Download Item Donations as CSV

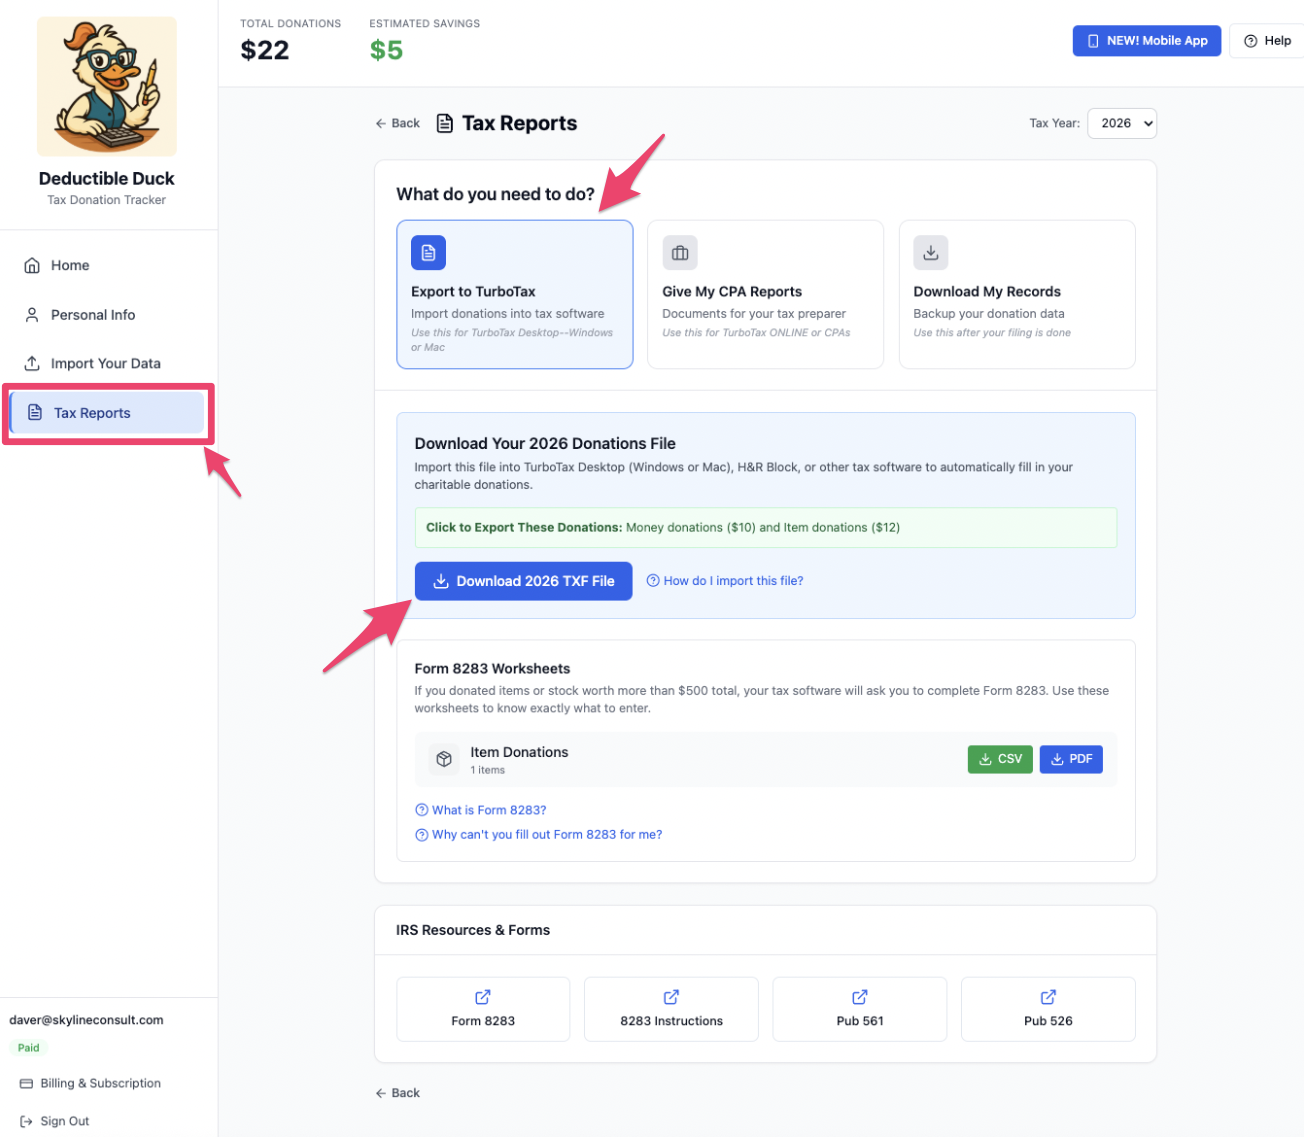[1000, 759]
